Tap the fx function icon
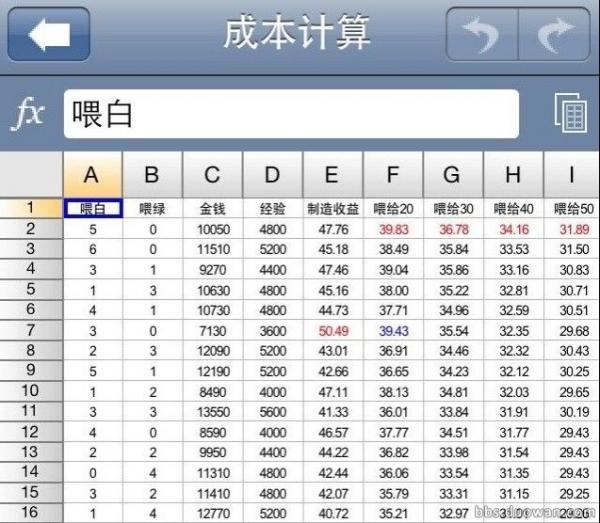 click(x=28, y=114)
